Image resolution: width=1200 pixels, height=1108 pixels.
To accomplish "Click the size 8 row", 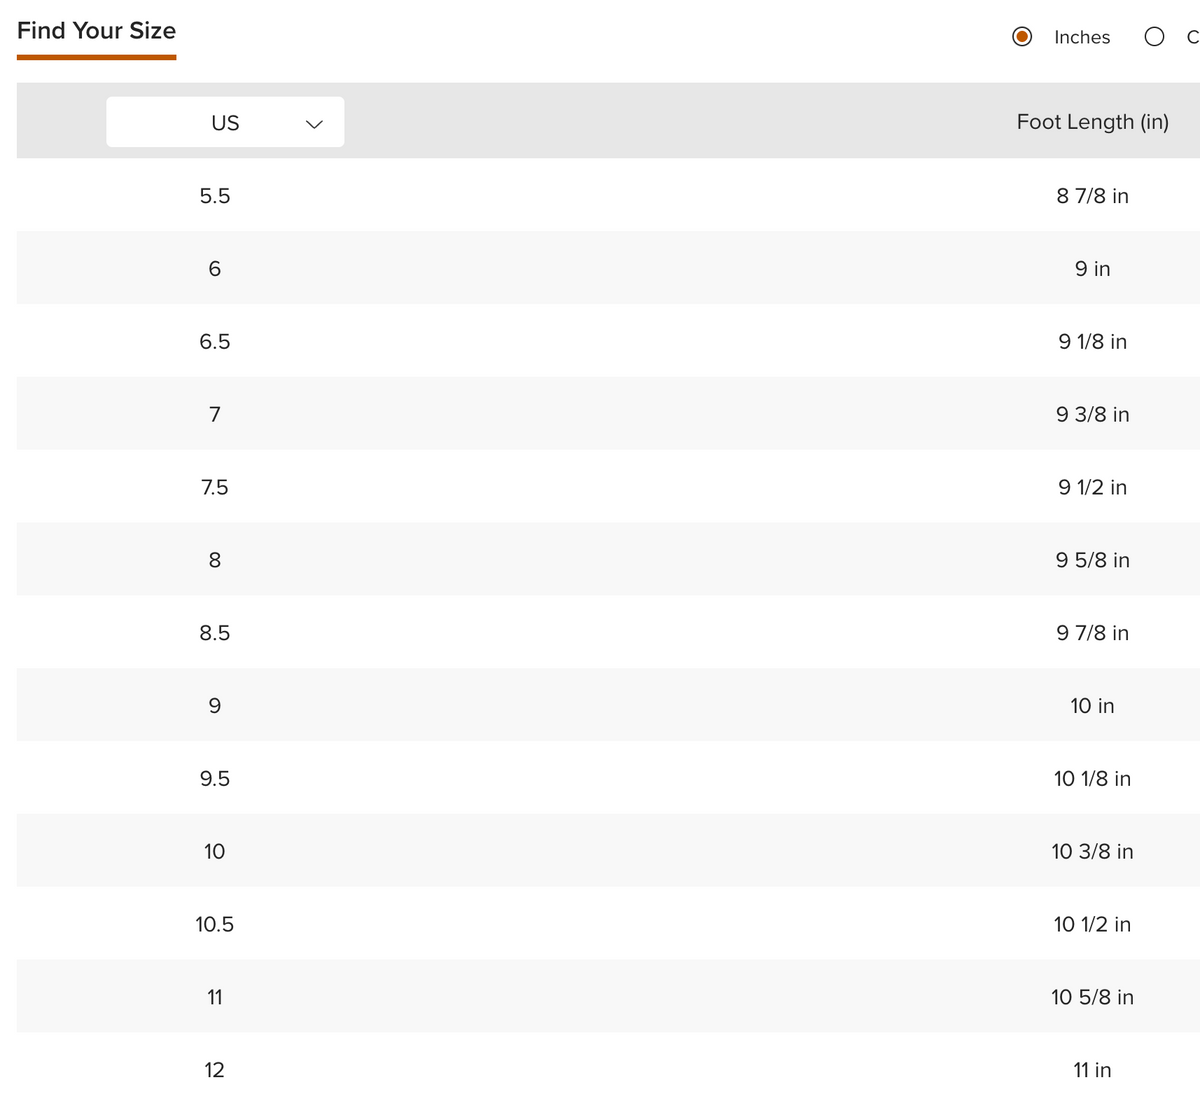I will 608,559.
